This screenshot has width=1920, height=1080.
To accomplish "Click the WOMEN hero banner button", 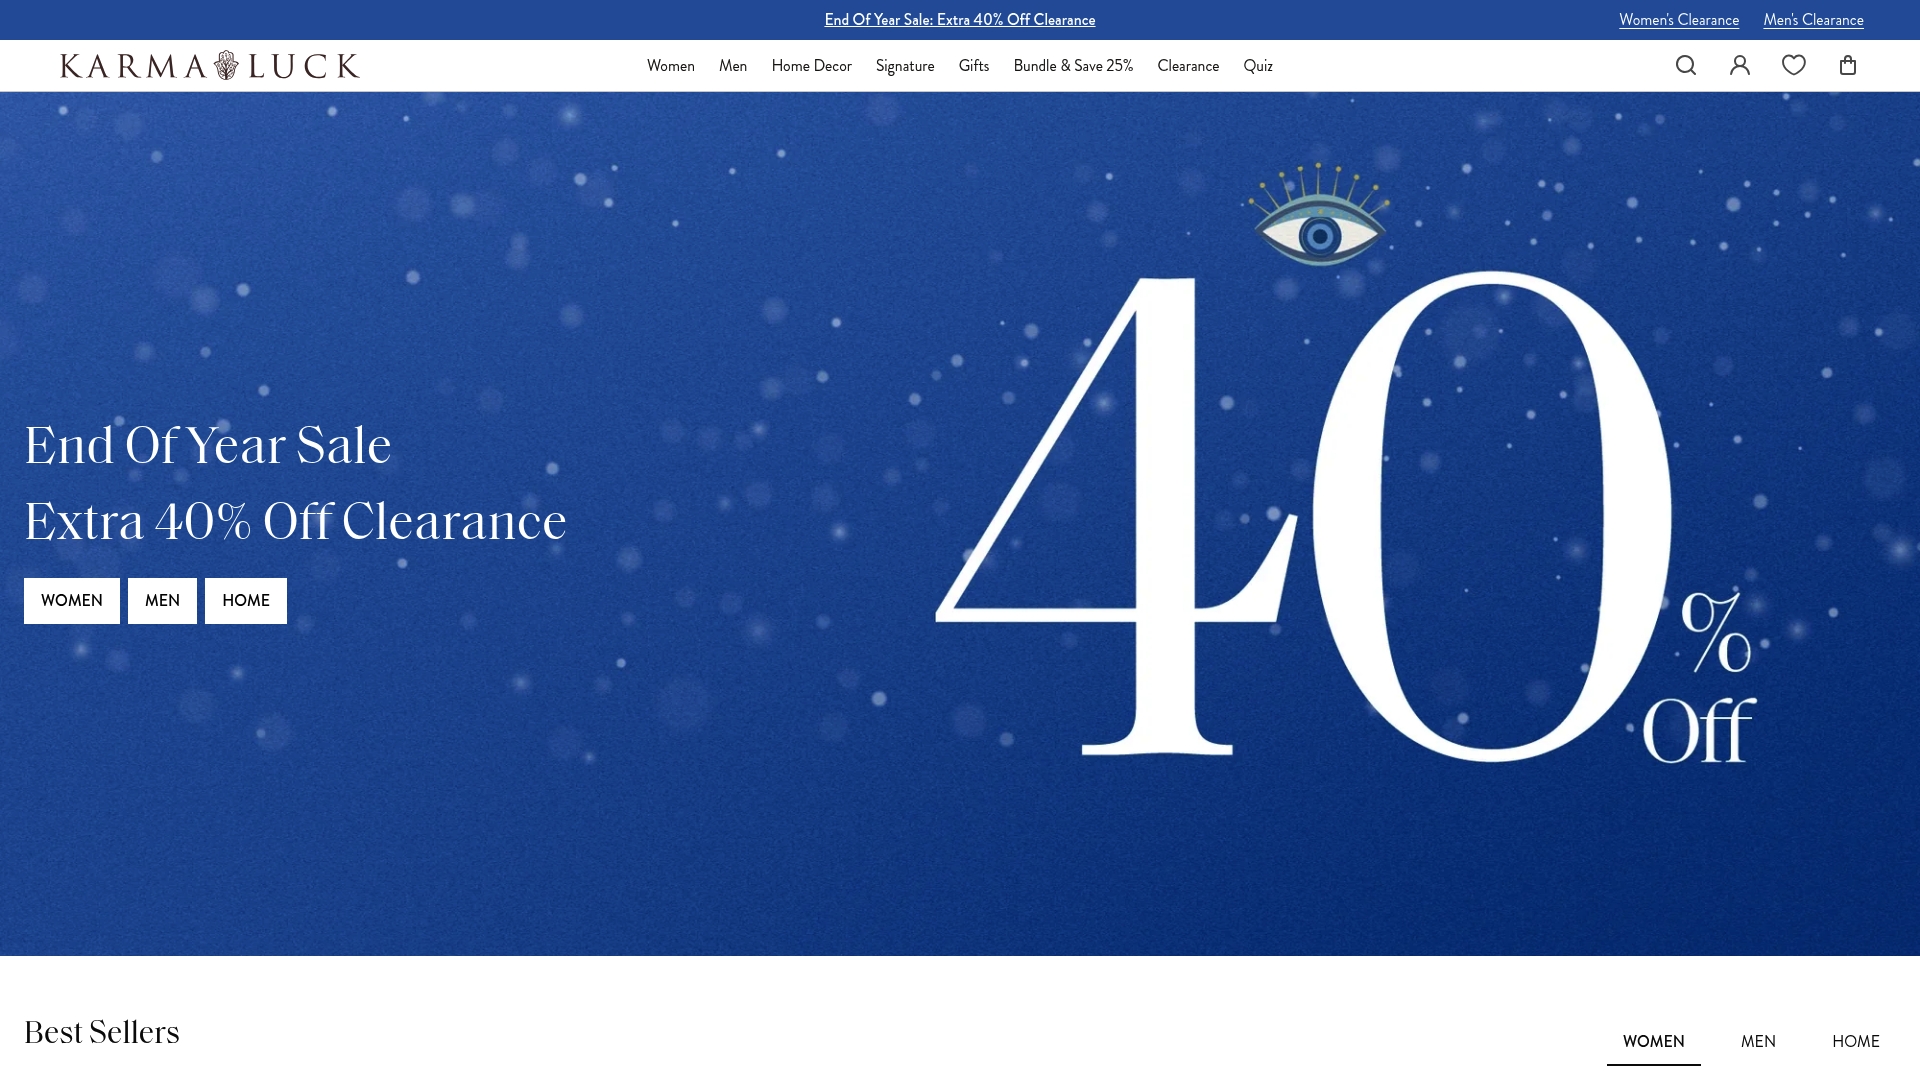I will coord(72,601).
